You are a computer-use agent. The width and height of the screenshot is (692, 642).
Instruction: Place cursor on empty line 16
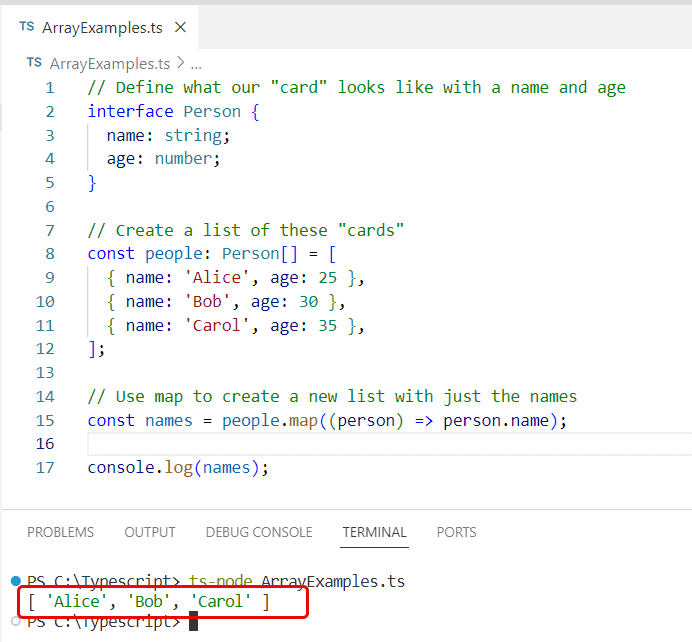click(x=389, y=444)
